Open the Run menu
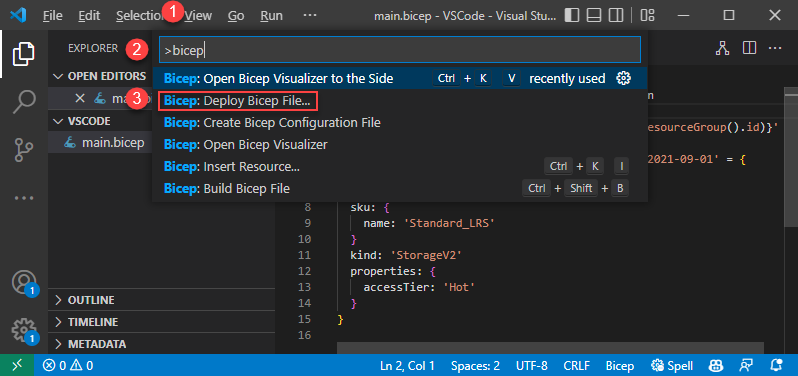The width and height of the screenshot is (798, 376). [272, 16]
